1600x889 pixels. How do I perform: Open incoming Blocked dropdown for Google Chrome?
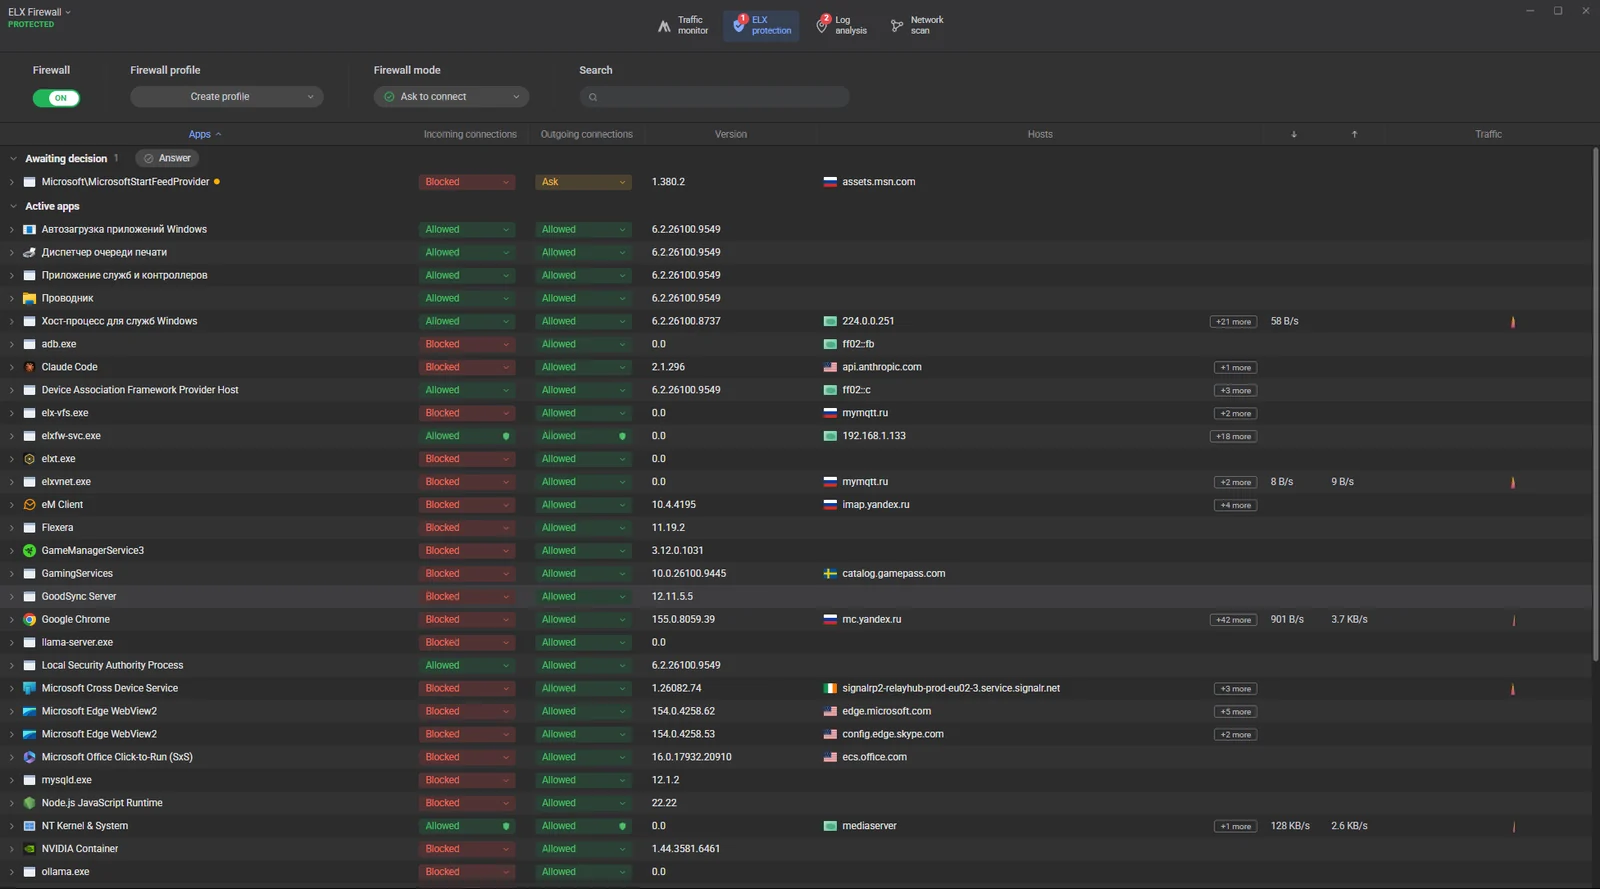point(467,619)
